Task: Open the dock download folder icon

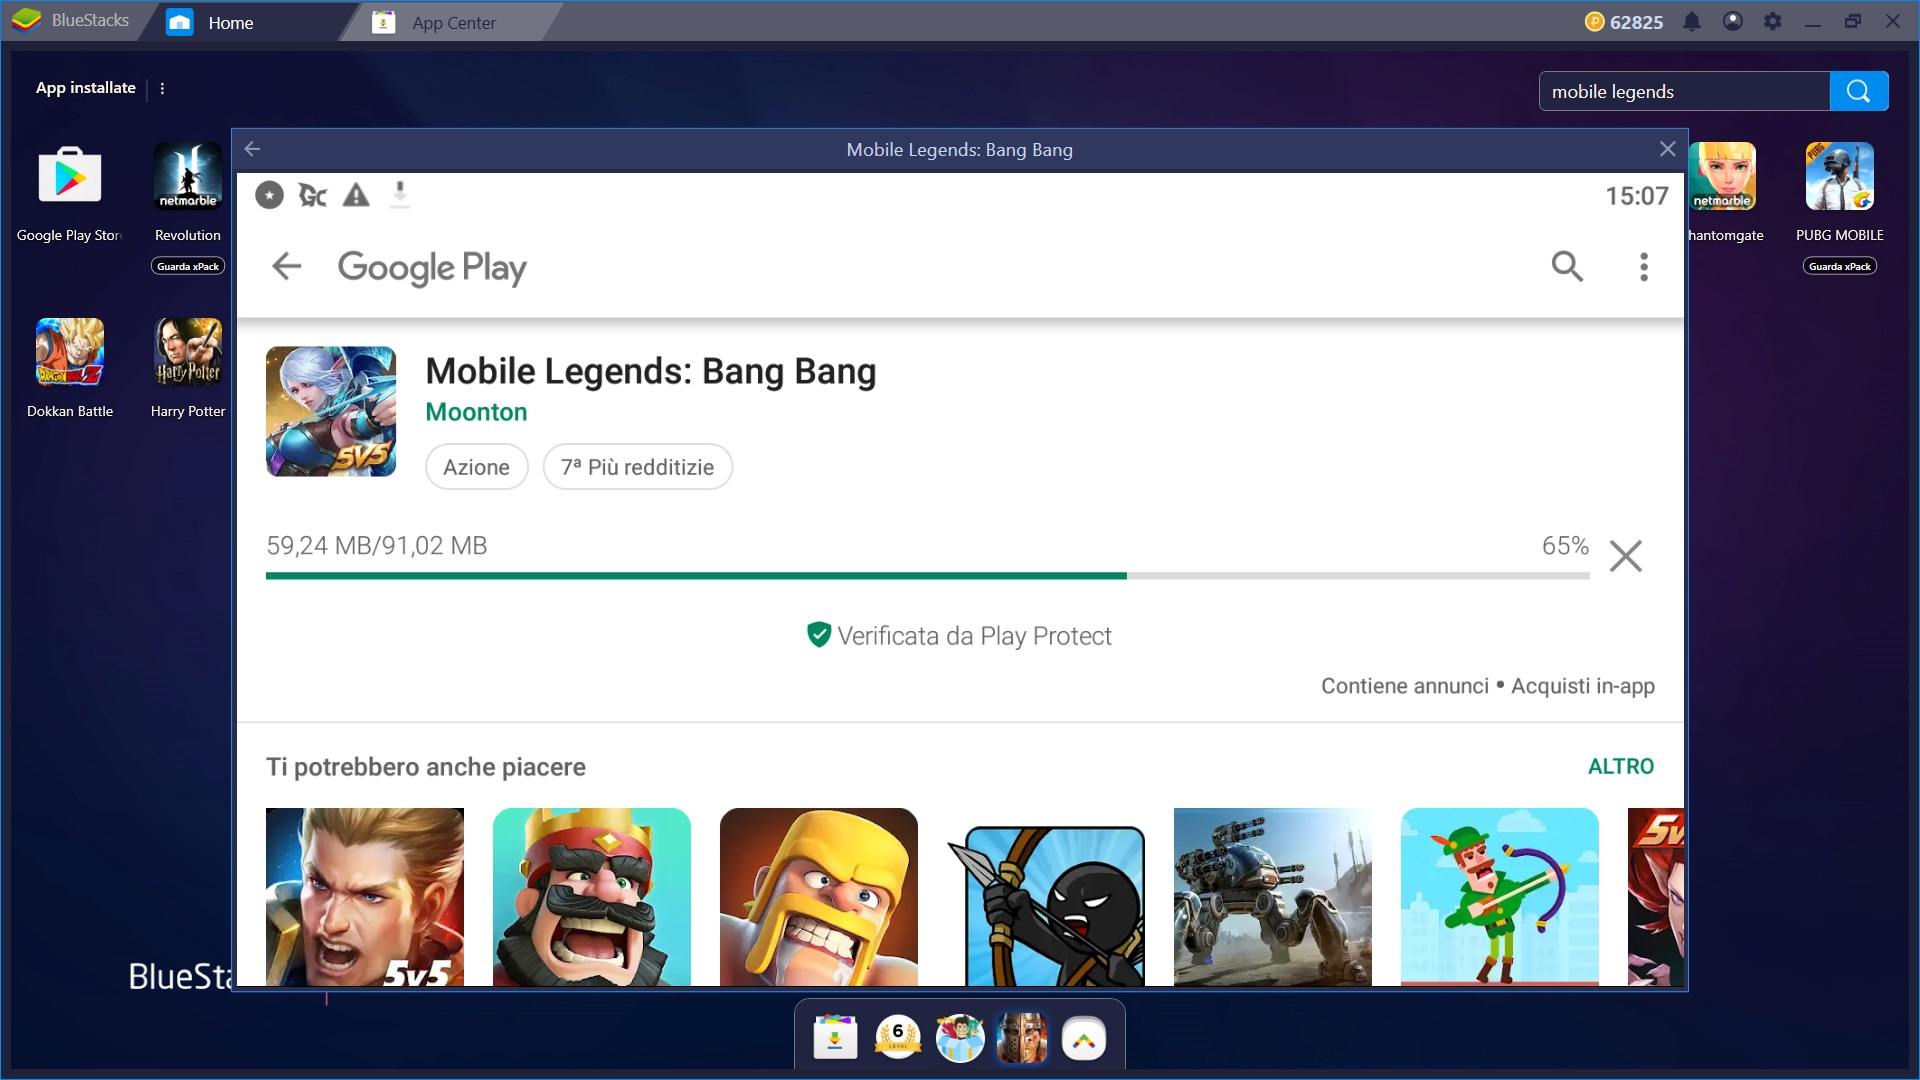Action: pyautogui.click(x=836, y=1038)
